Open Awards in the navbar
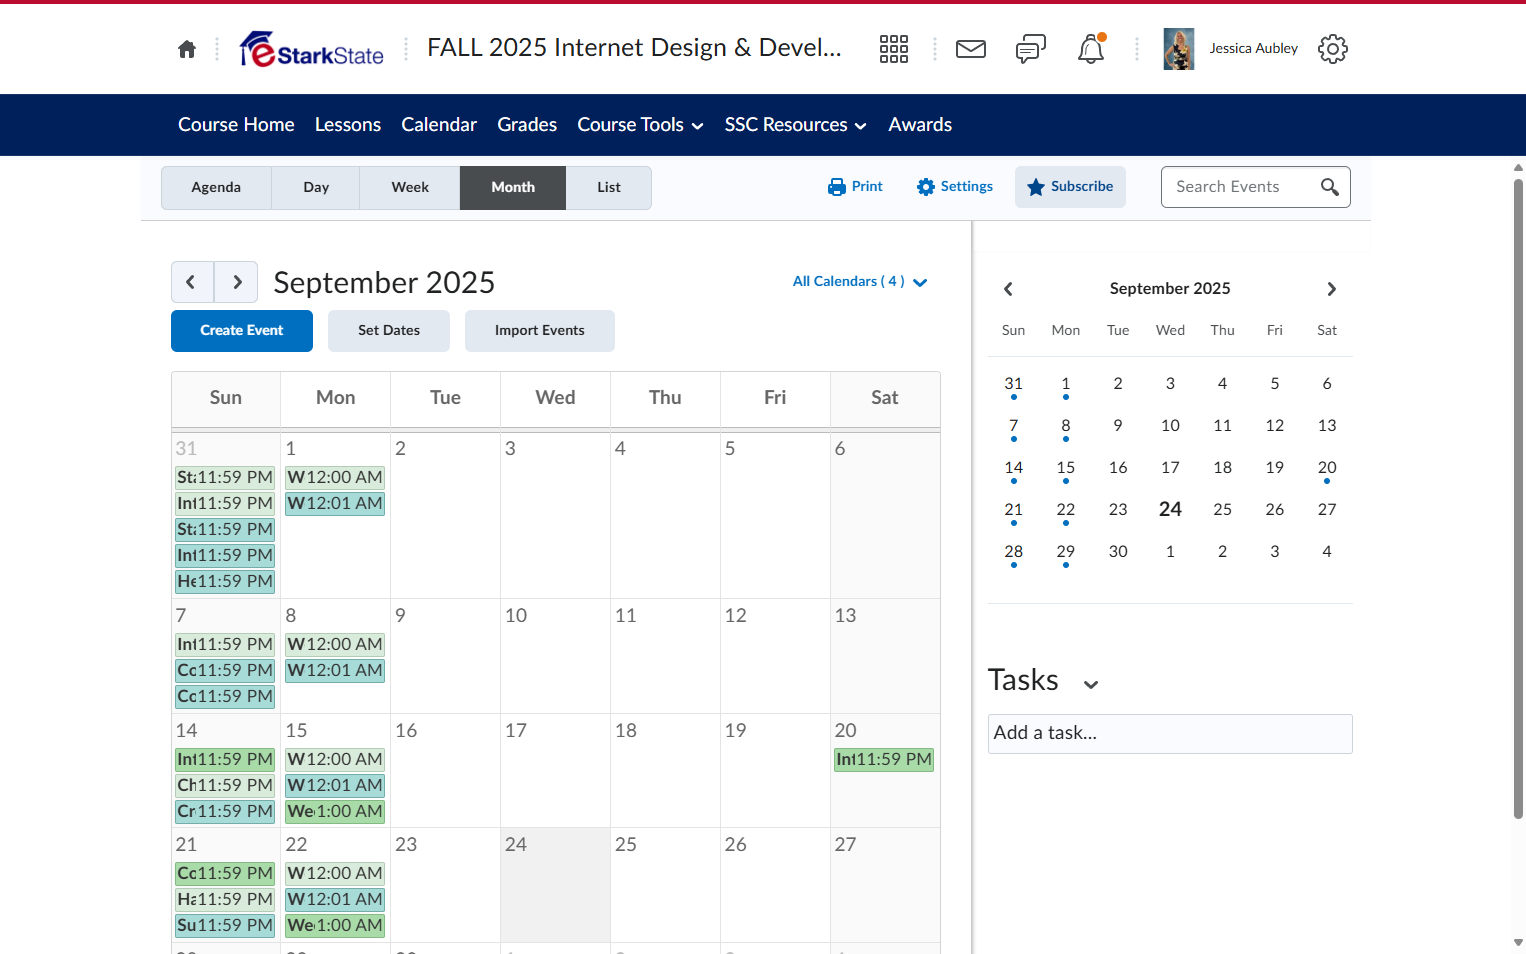 [920, 125]
